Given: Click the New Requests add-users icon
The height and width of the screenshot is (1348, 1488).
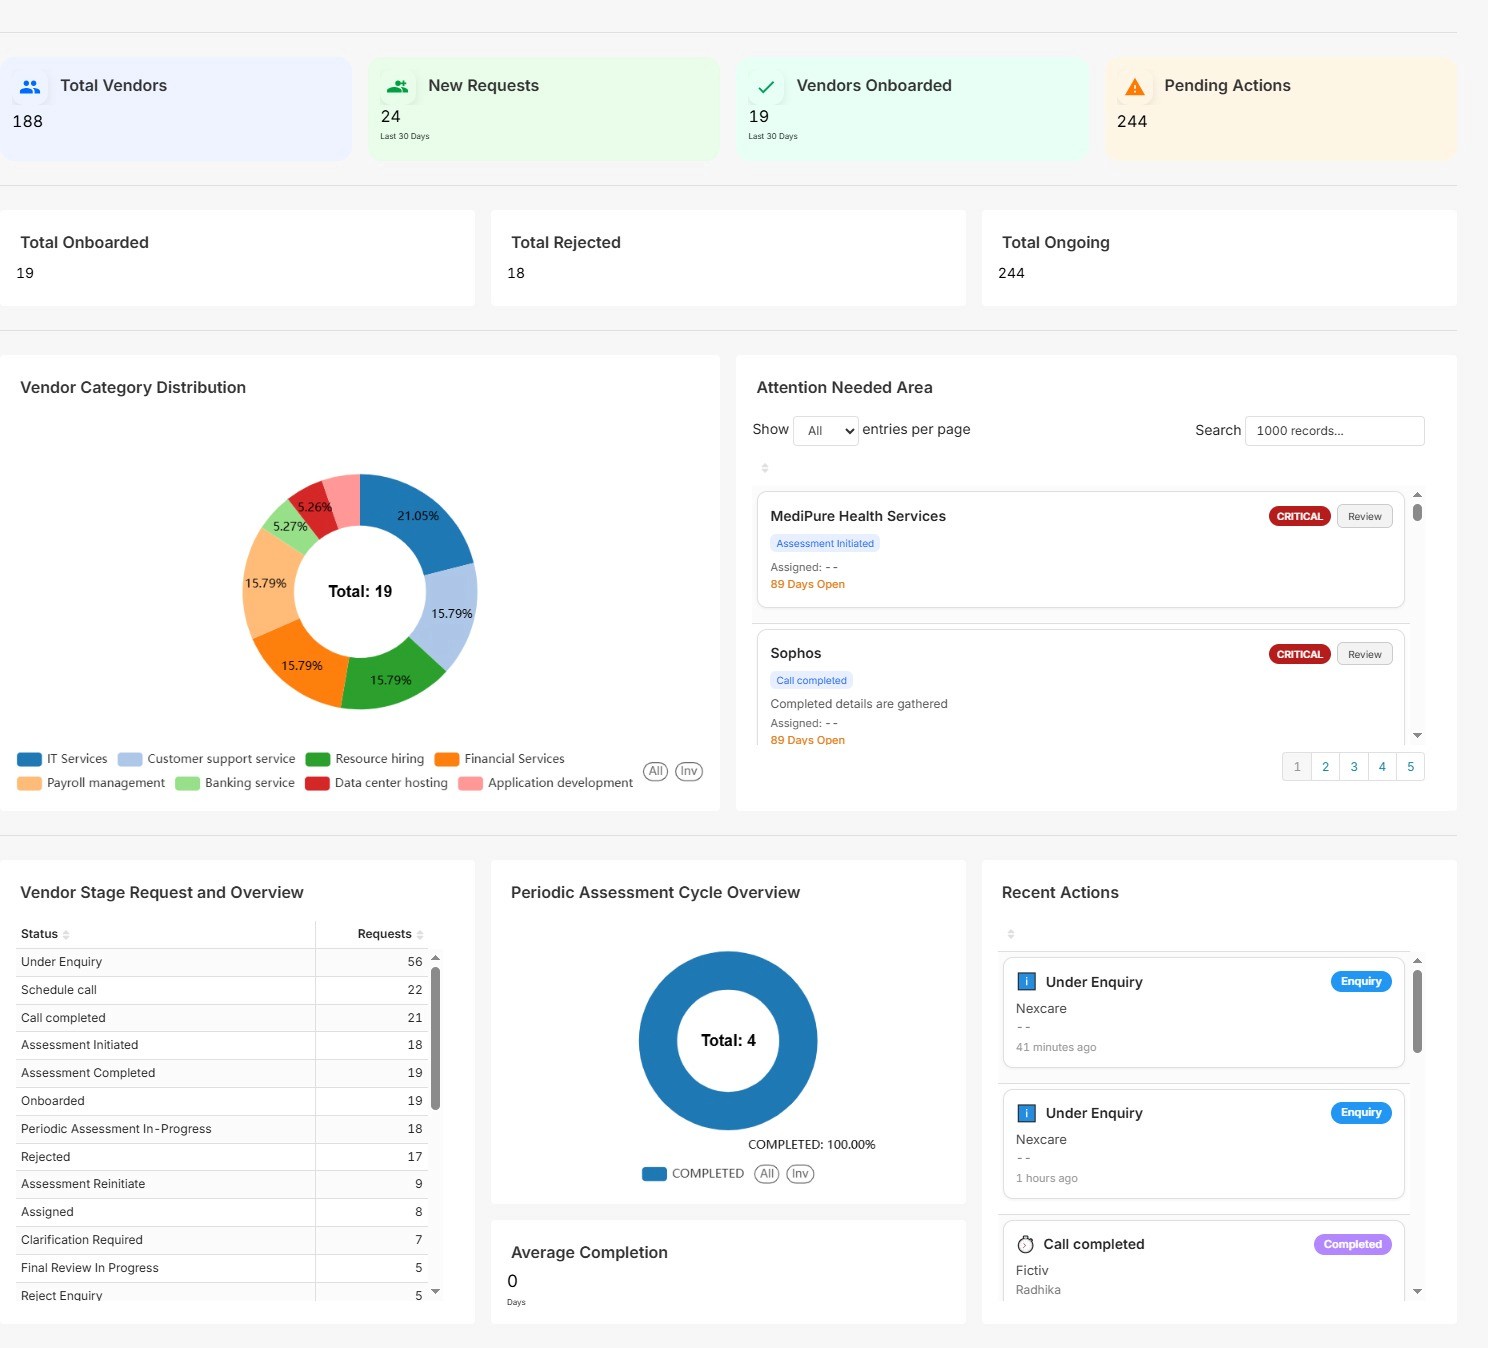Looking at the screenshot, I should [398, 87].
